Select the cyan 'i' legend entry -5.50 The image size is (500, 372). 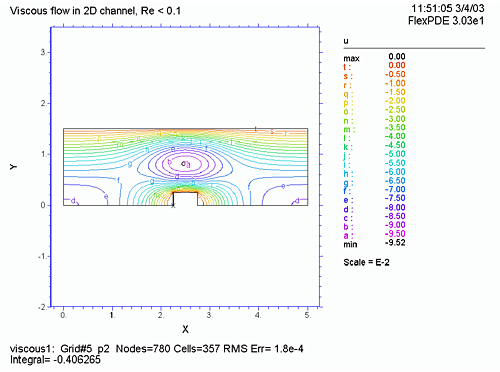point(374,163)
